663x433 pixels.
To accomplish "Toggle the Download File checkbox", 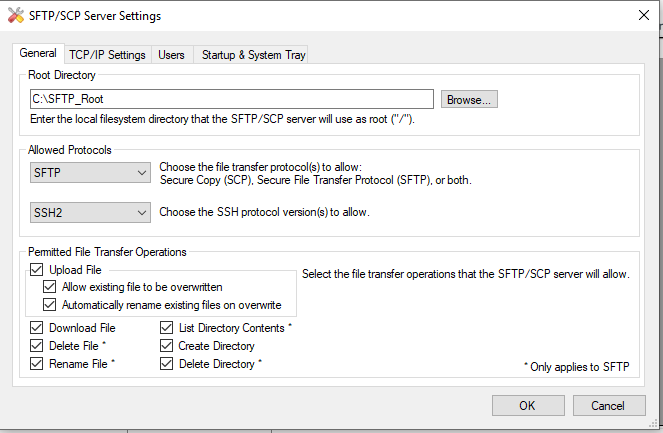I will click(x=38, y=328).
